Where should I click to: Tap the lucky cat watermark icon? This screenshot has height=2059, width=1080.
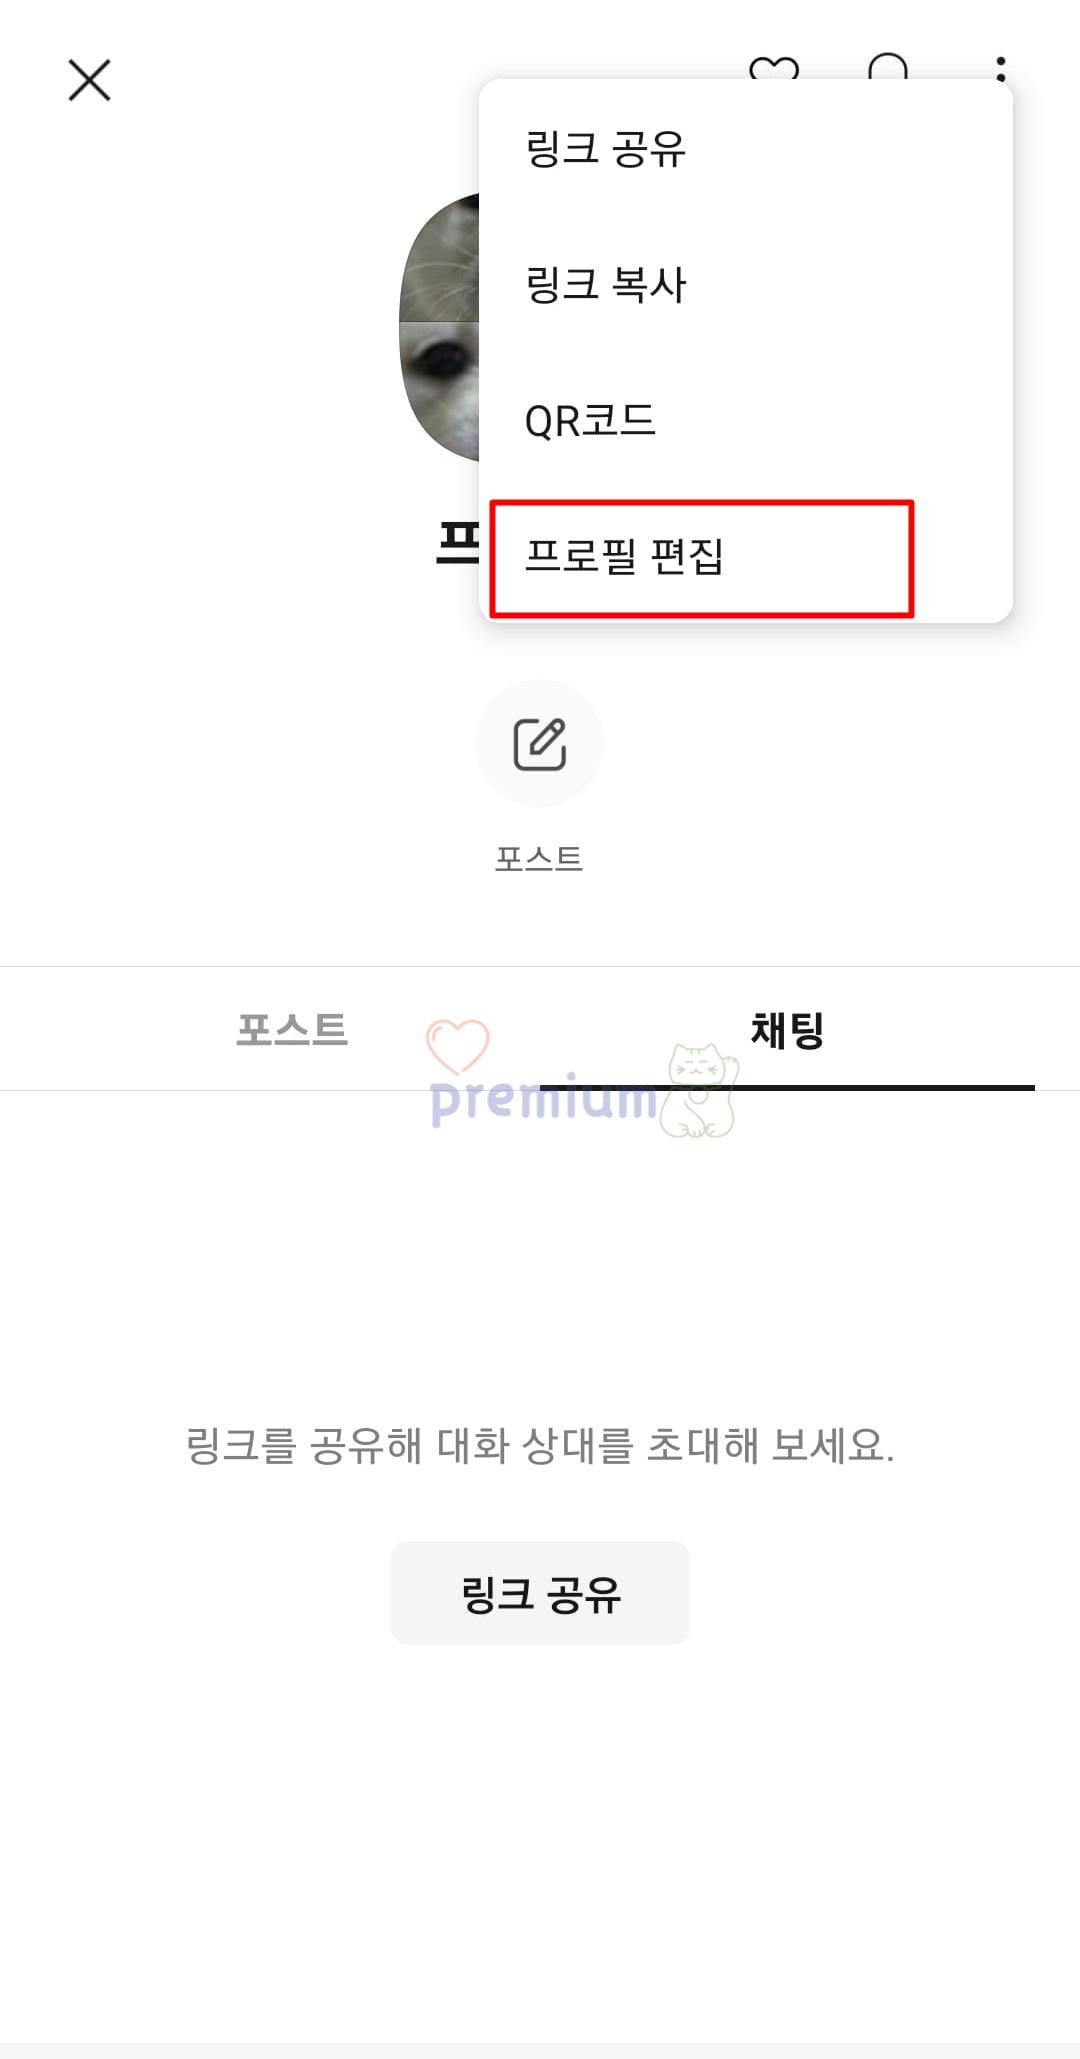pos(699,1091)
